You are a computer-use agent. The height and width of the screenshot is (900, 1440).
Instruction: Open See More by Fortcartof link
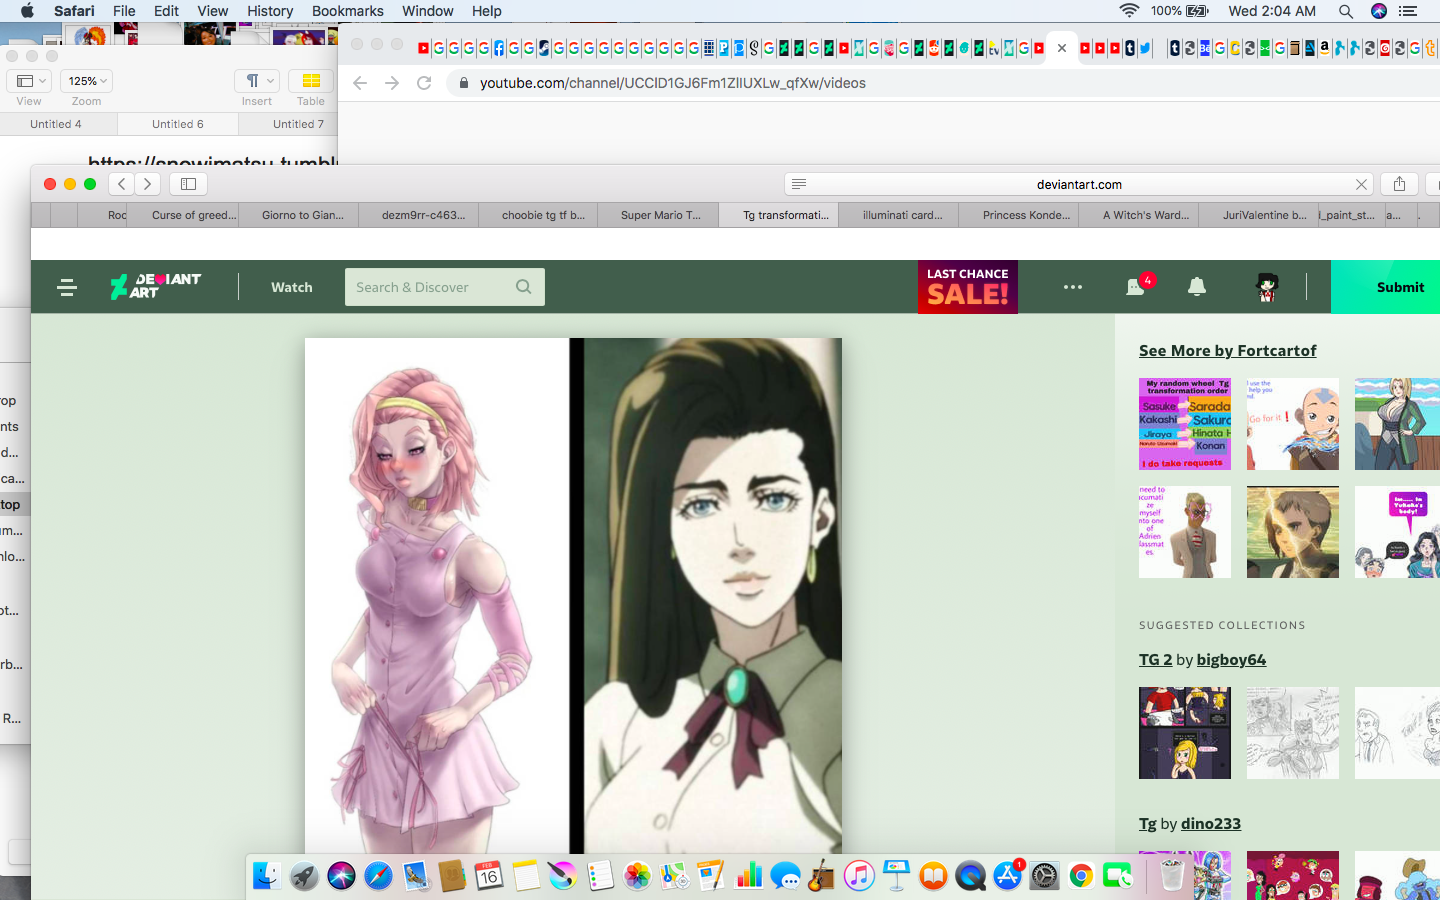click(x=1227, y=351)
